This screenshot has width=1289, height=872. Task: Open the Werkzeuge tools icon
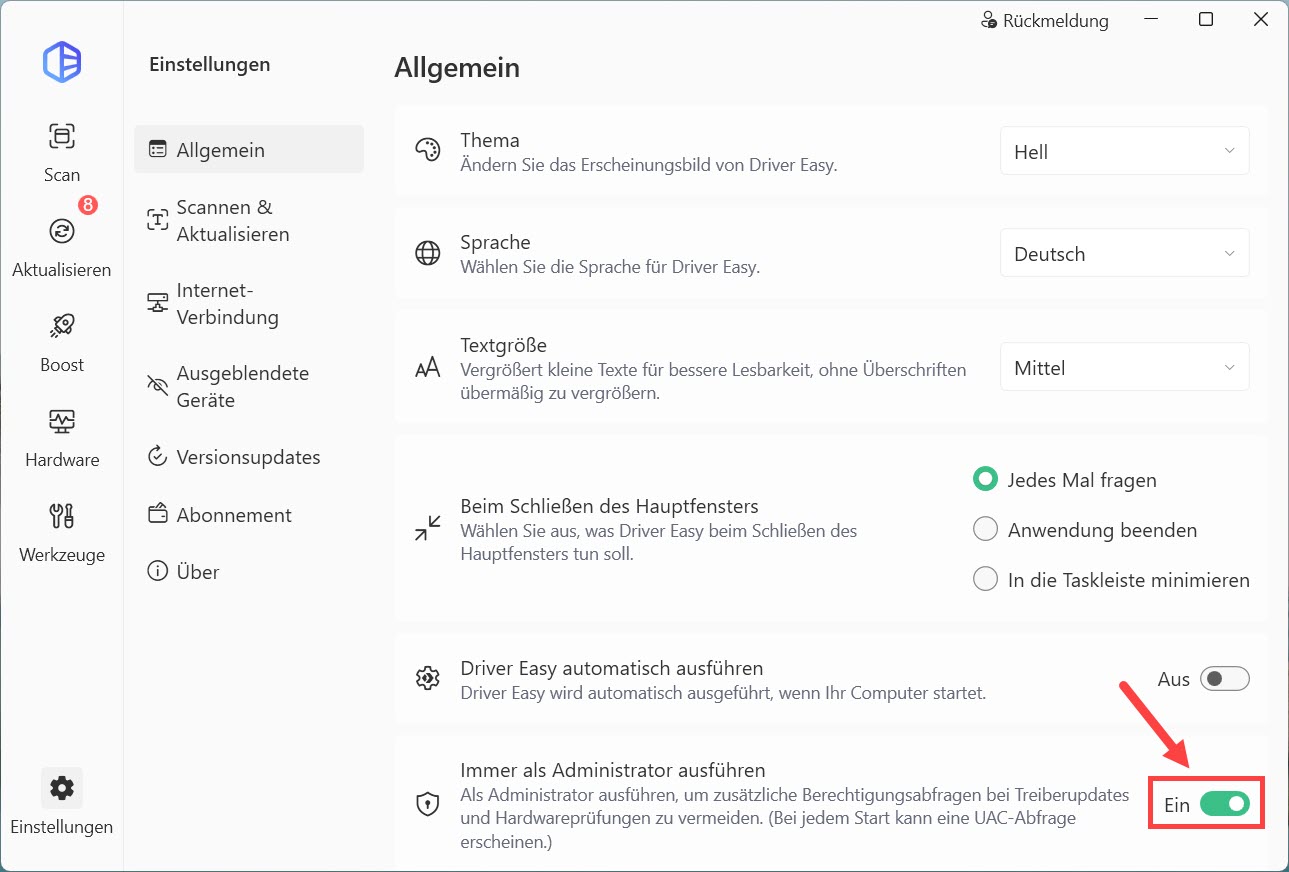pos(62,516)
